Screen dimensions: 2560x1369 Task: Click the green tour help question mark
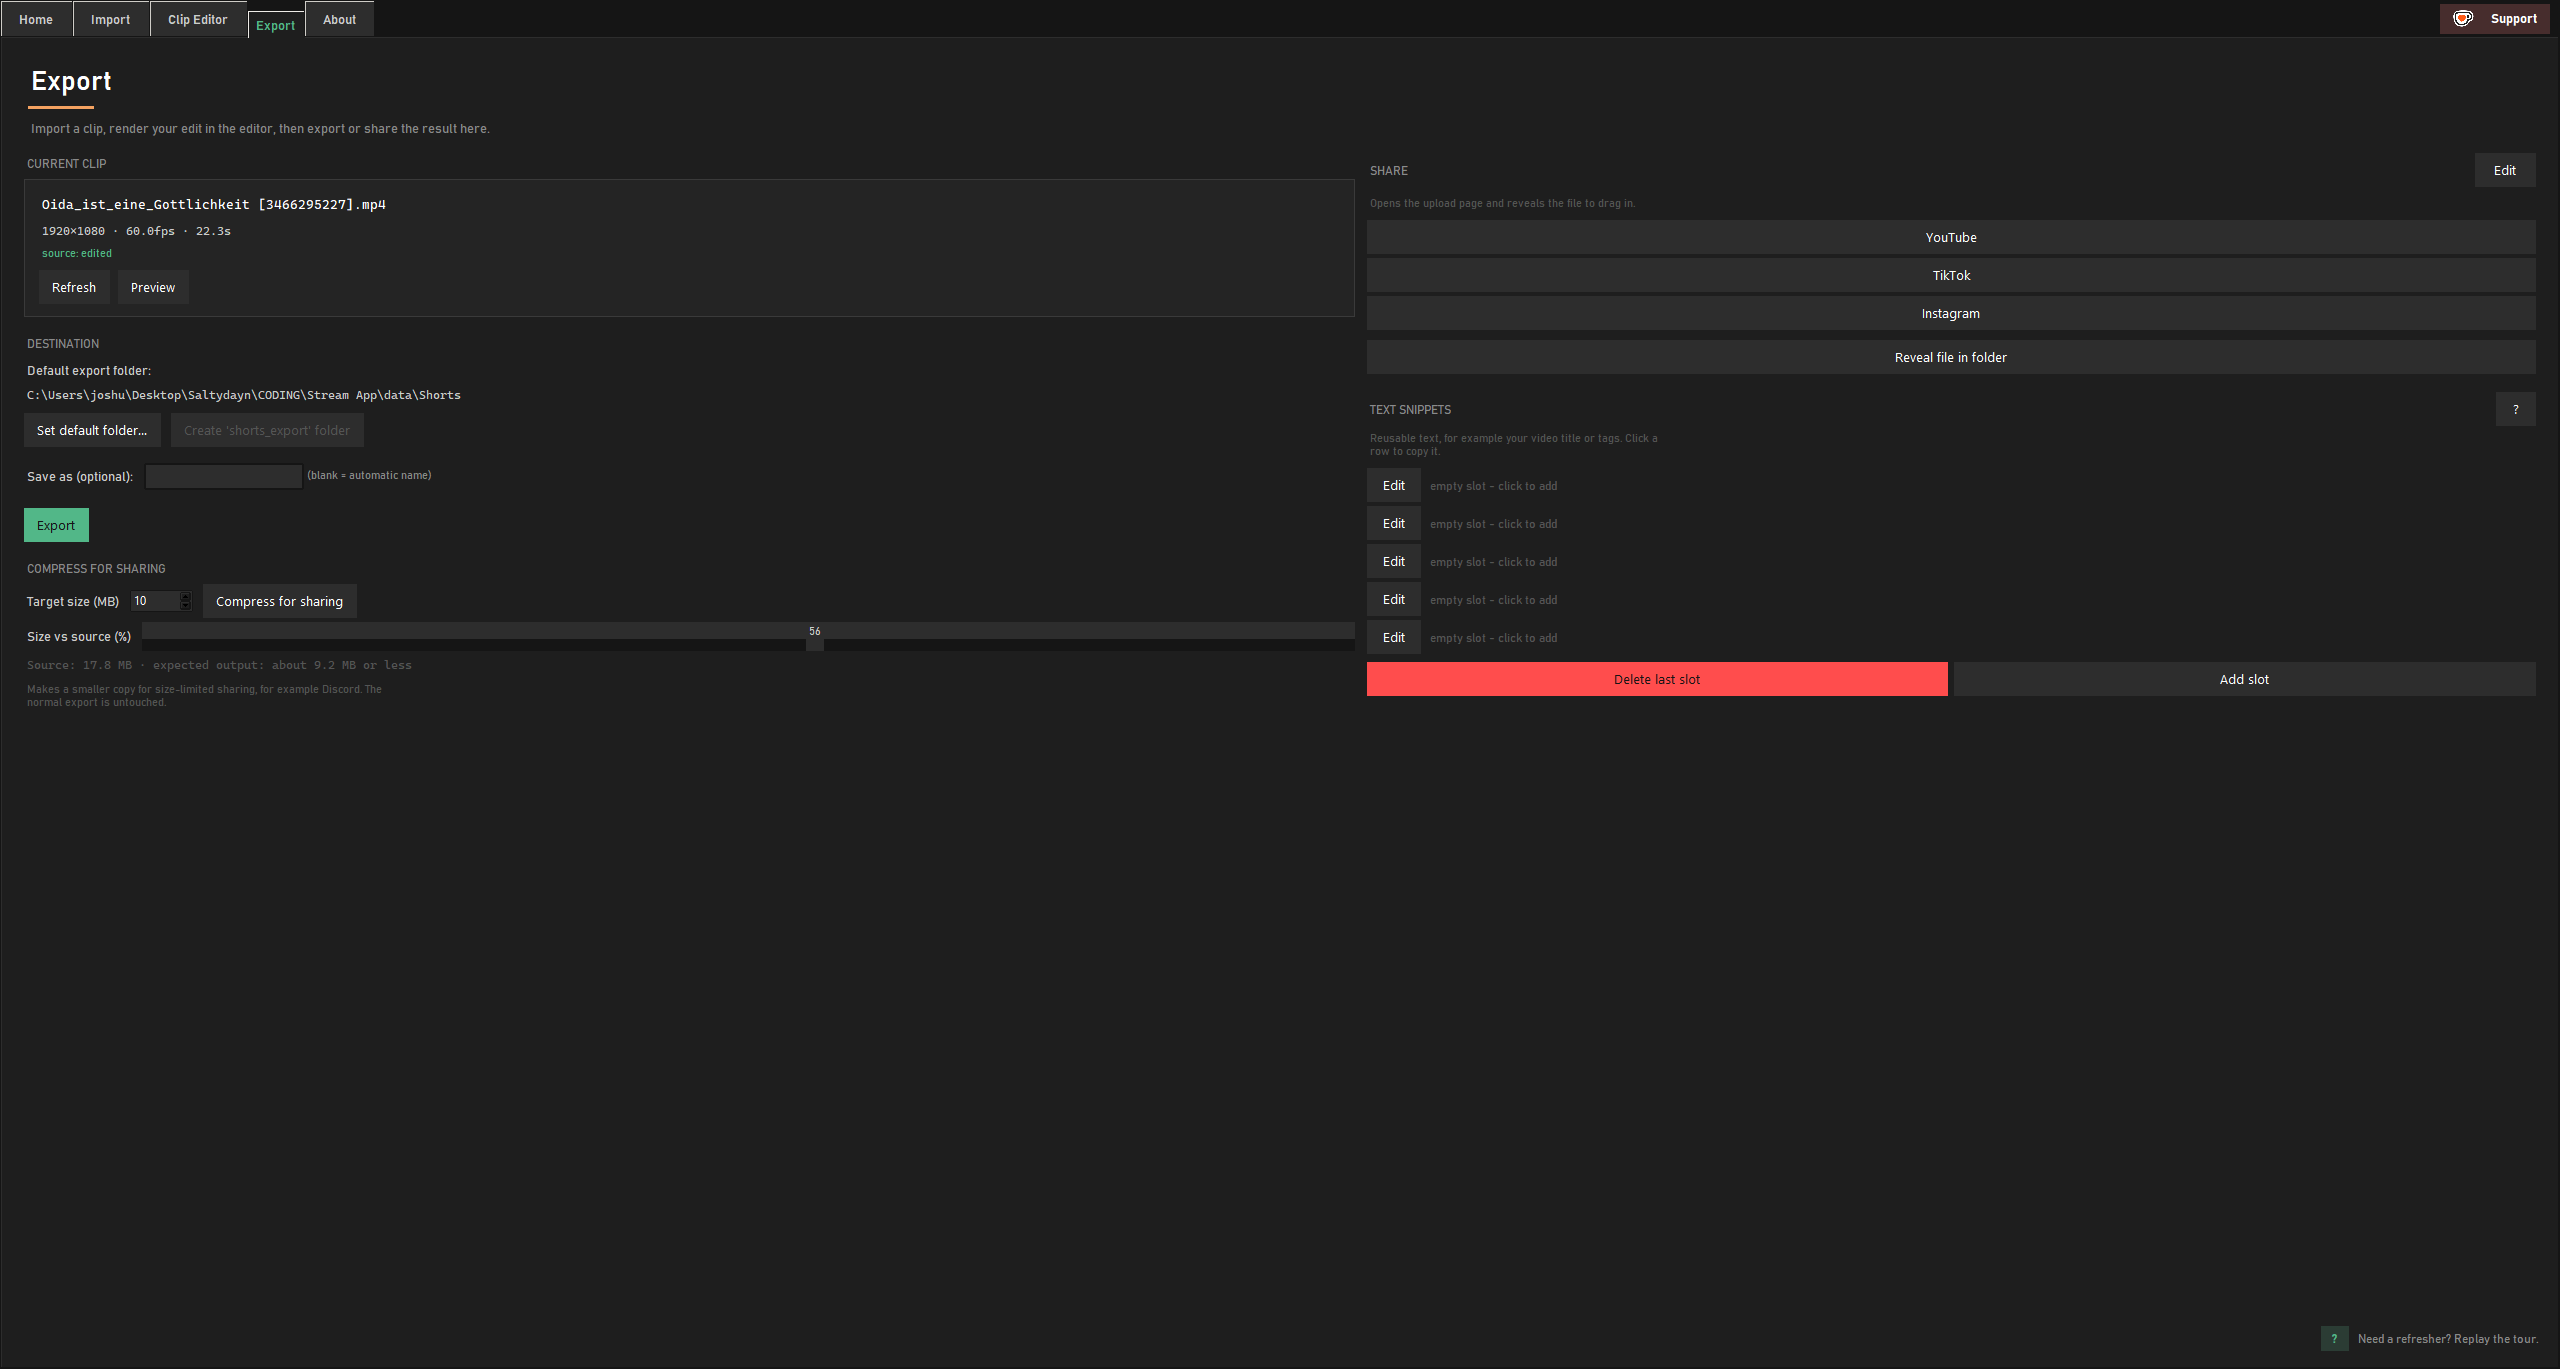tap(2335, 1338)
